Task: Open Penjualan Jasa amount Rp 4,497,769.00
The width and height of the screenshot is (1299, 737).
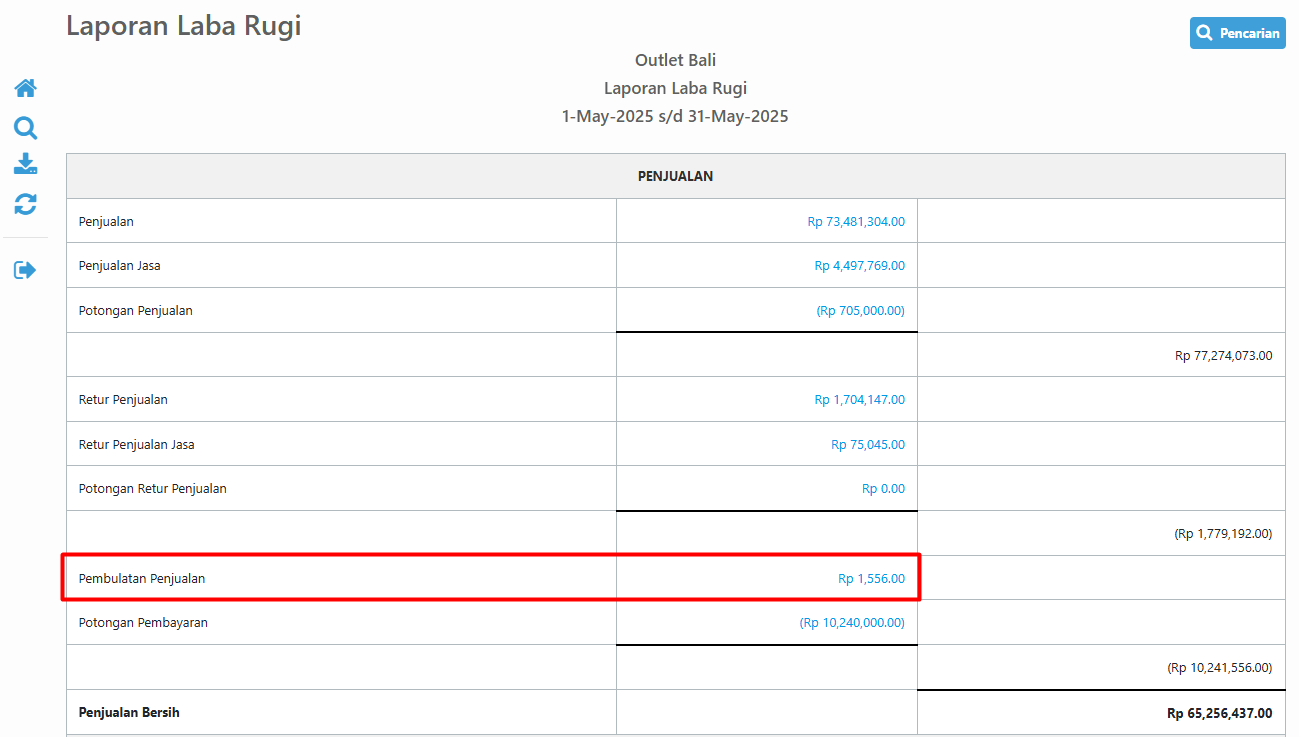Action: (x=859, y=266)
